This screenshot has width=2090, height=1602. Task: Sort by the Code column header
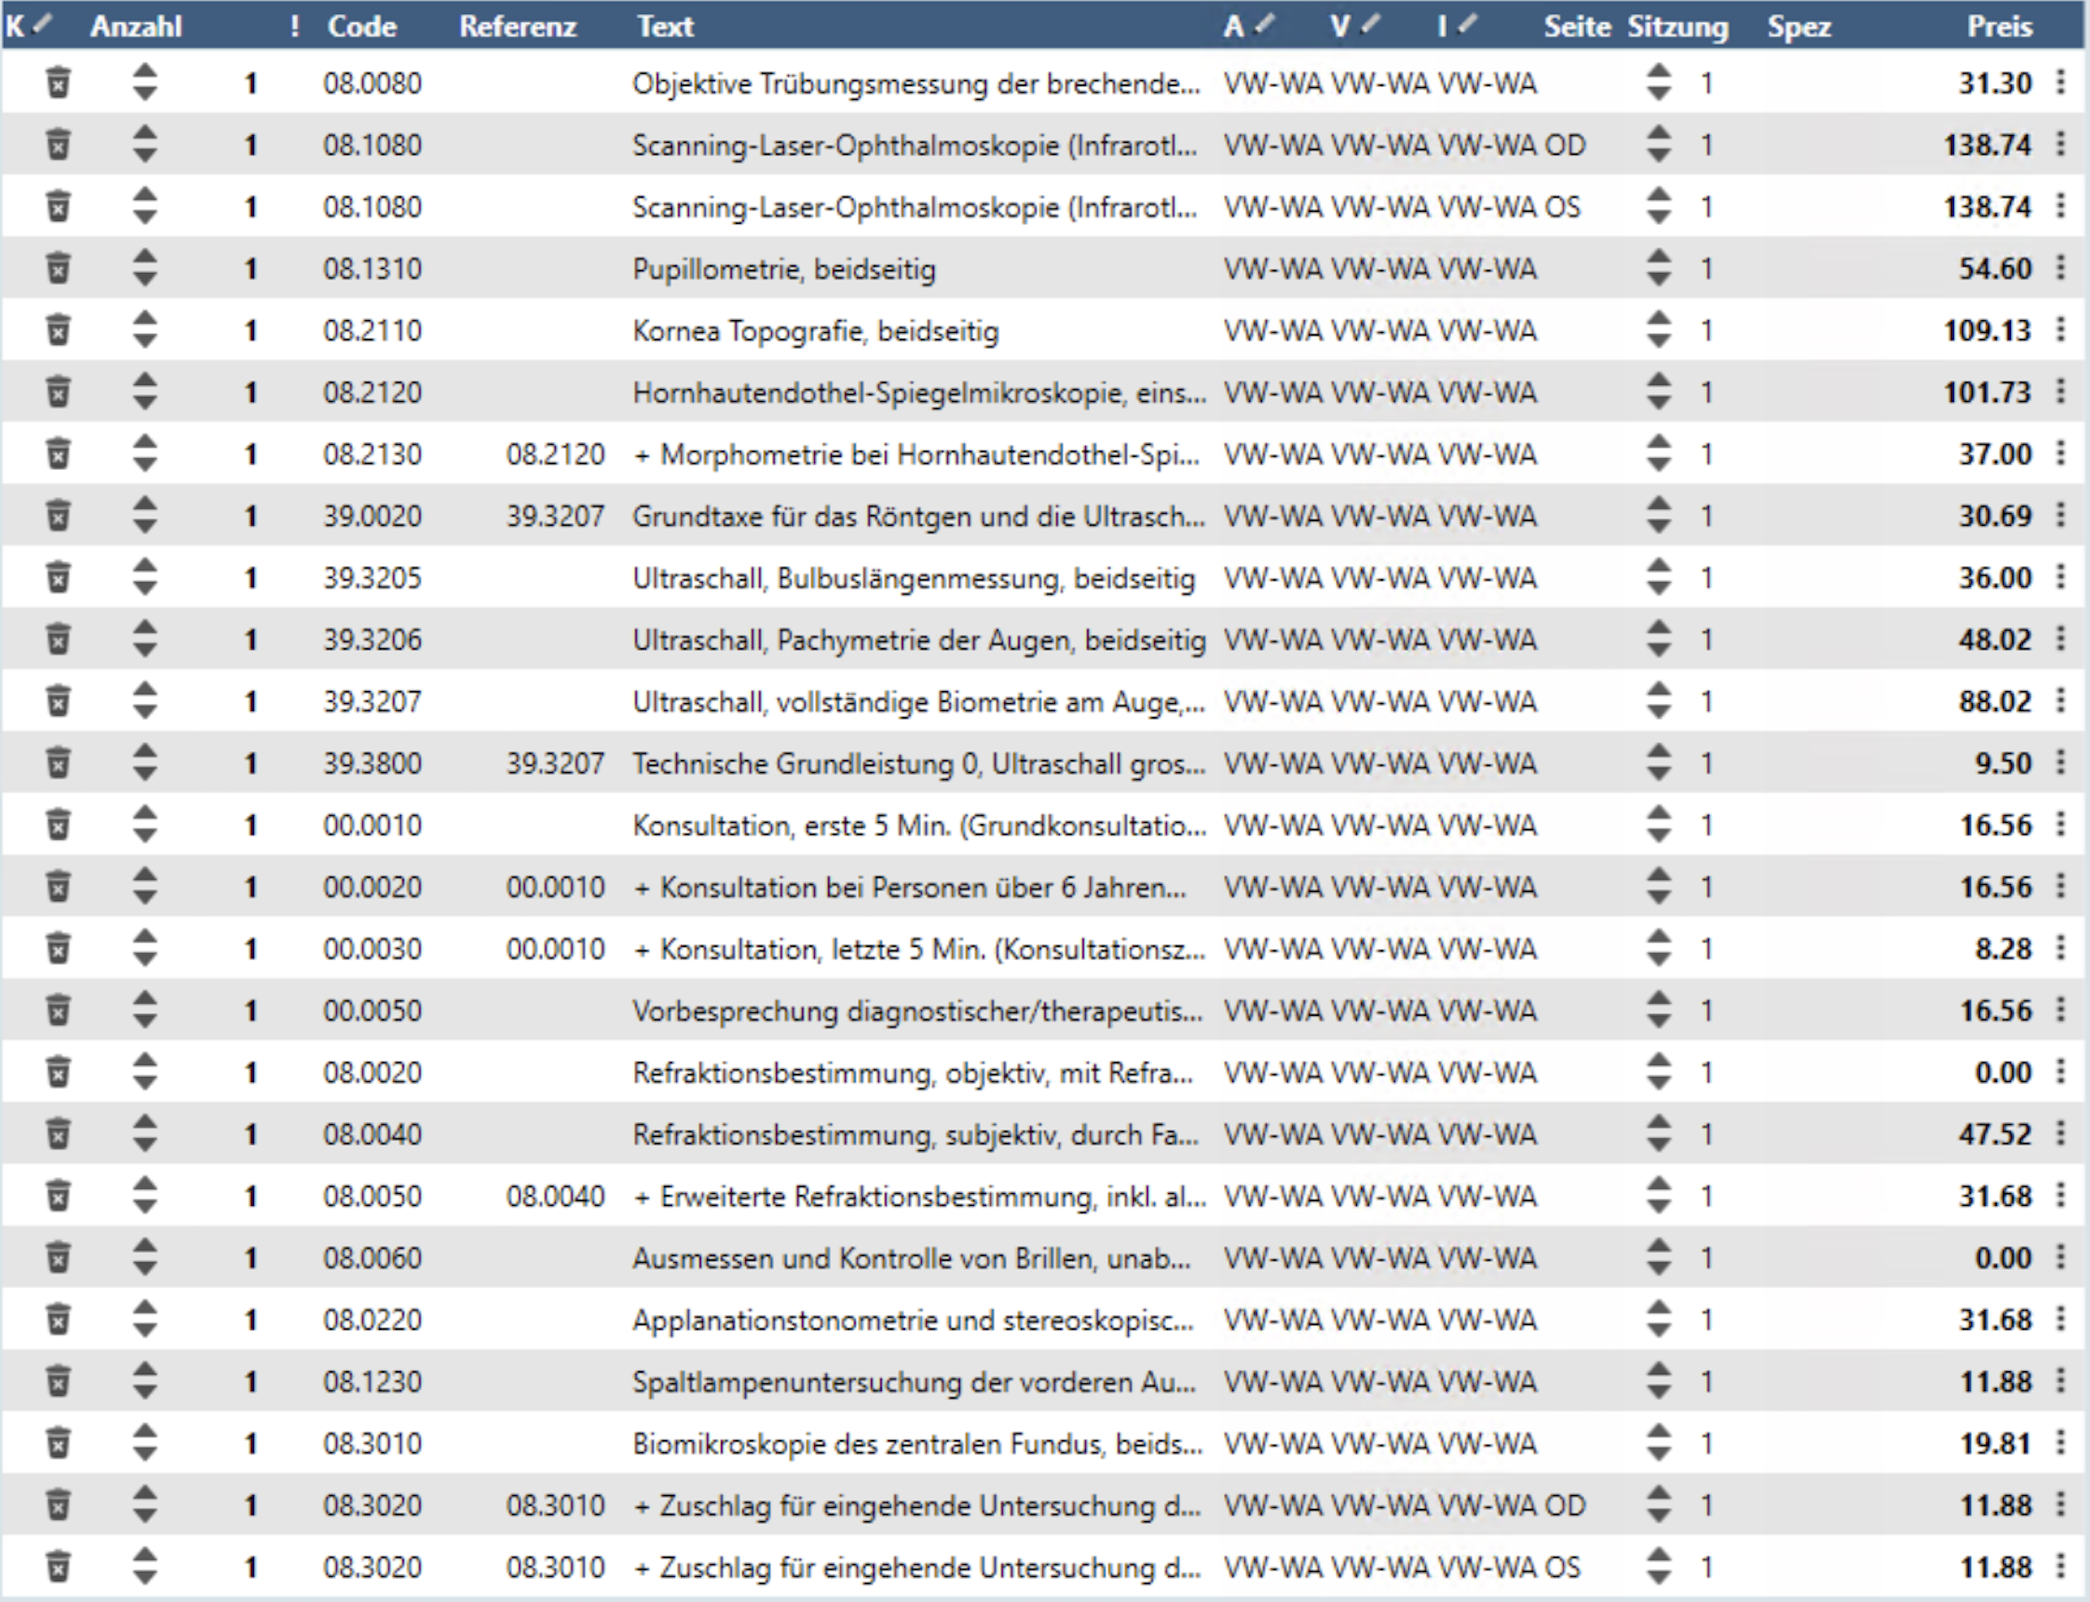pyautogui.click(x=361, y=26)
